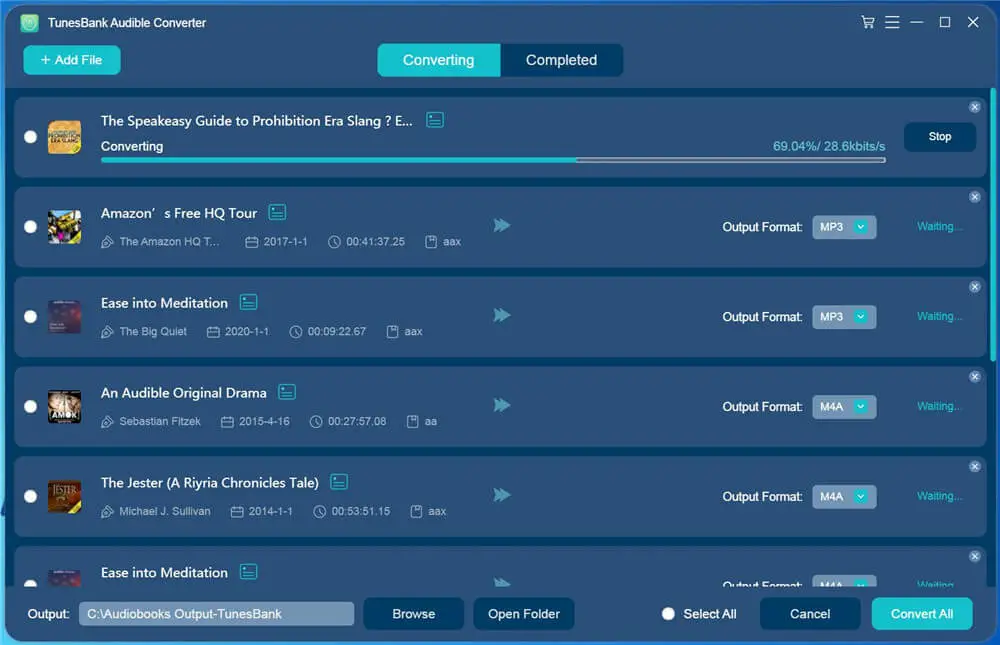This screenshot has height=645, width=1000.
Task: Remove The Big Quiet audiobook from the list
Action: coord(974,287)
